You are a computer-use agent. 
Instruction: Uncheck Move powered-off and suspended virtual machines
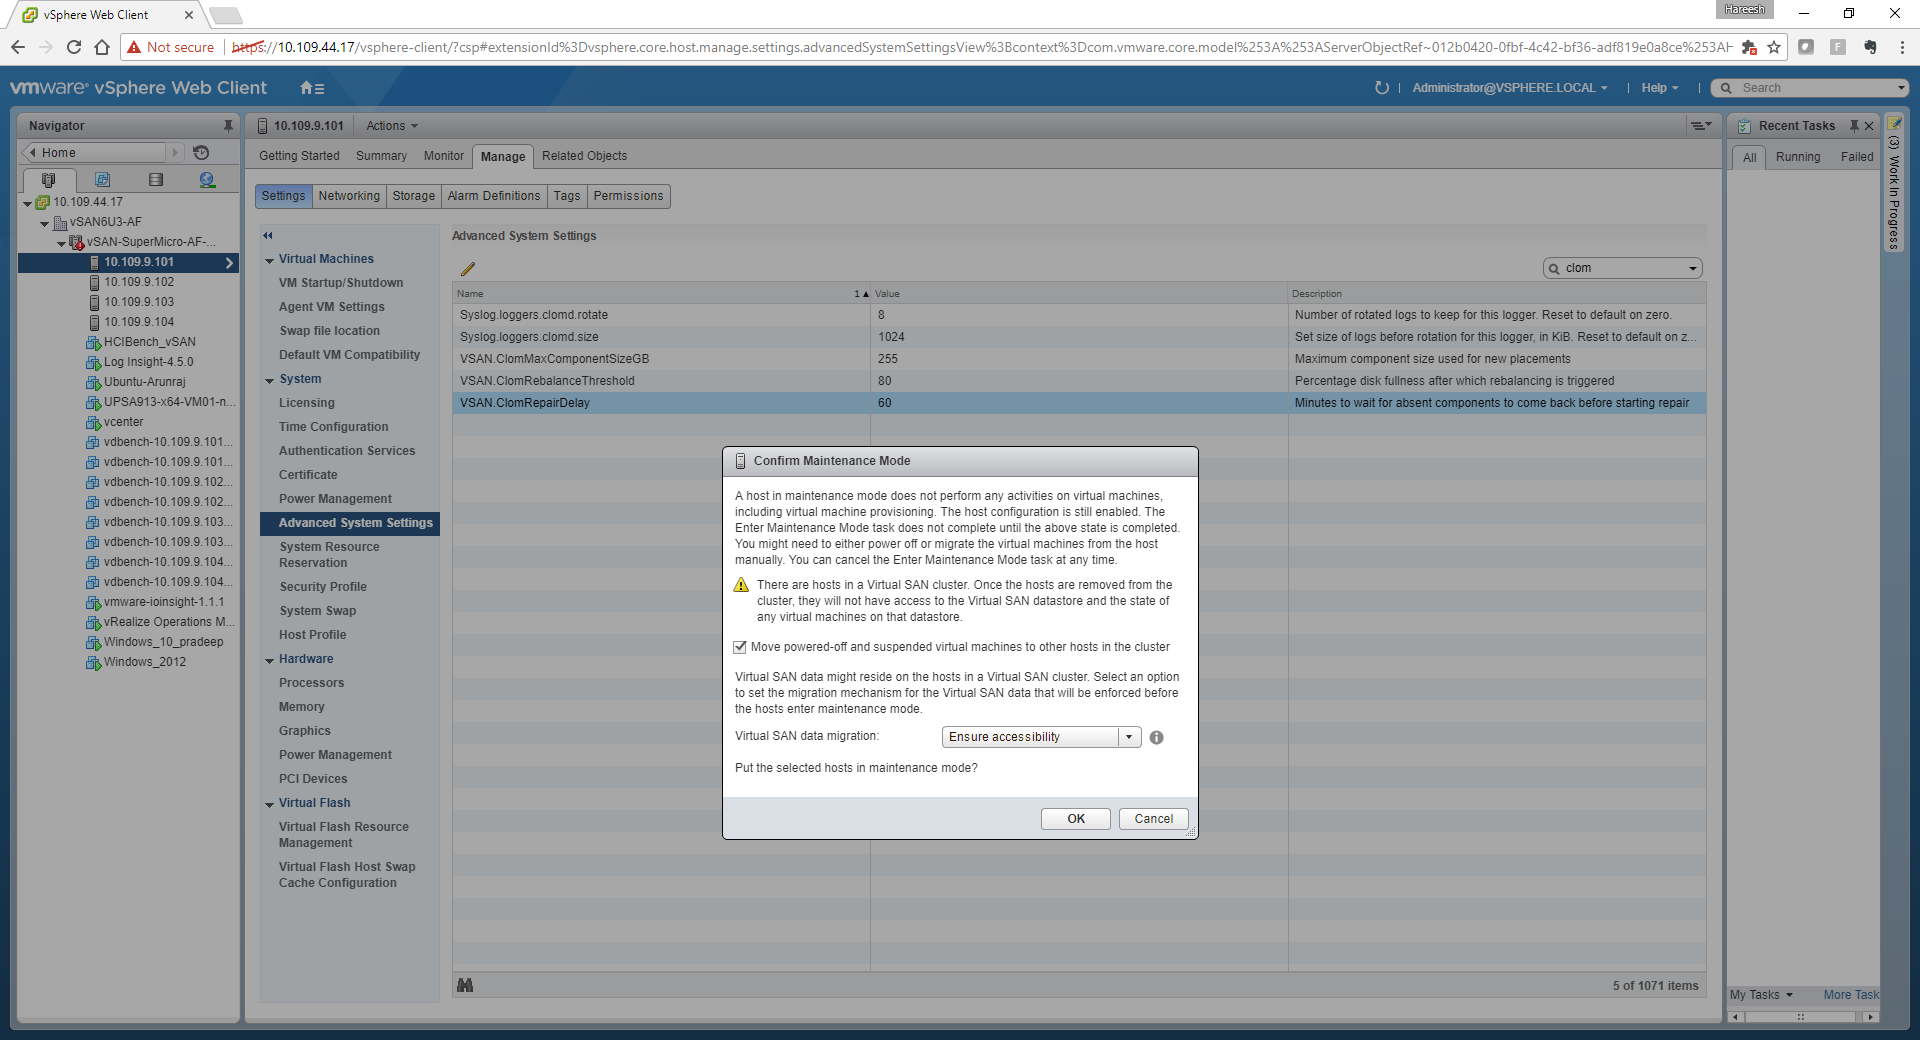click(x=740, y=648)
